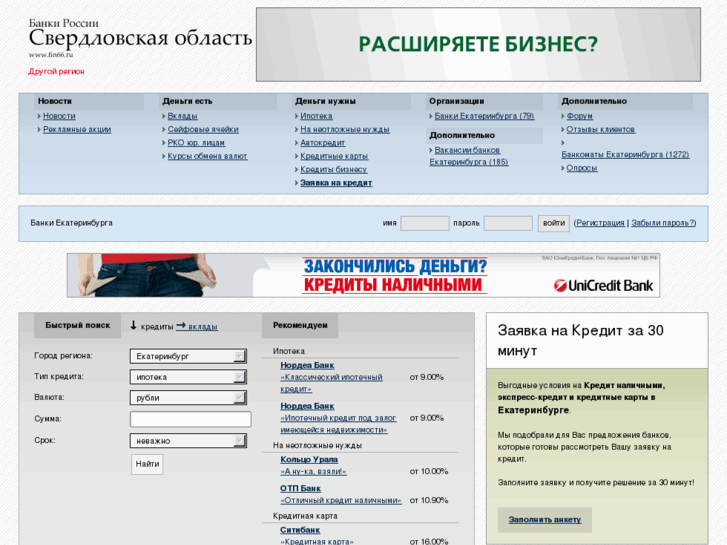
Task: Click the Заполнить анкету button
Action: point(544,520)
